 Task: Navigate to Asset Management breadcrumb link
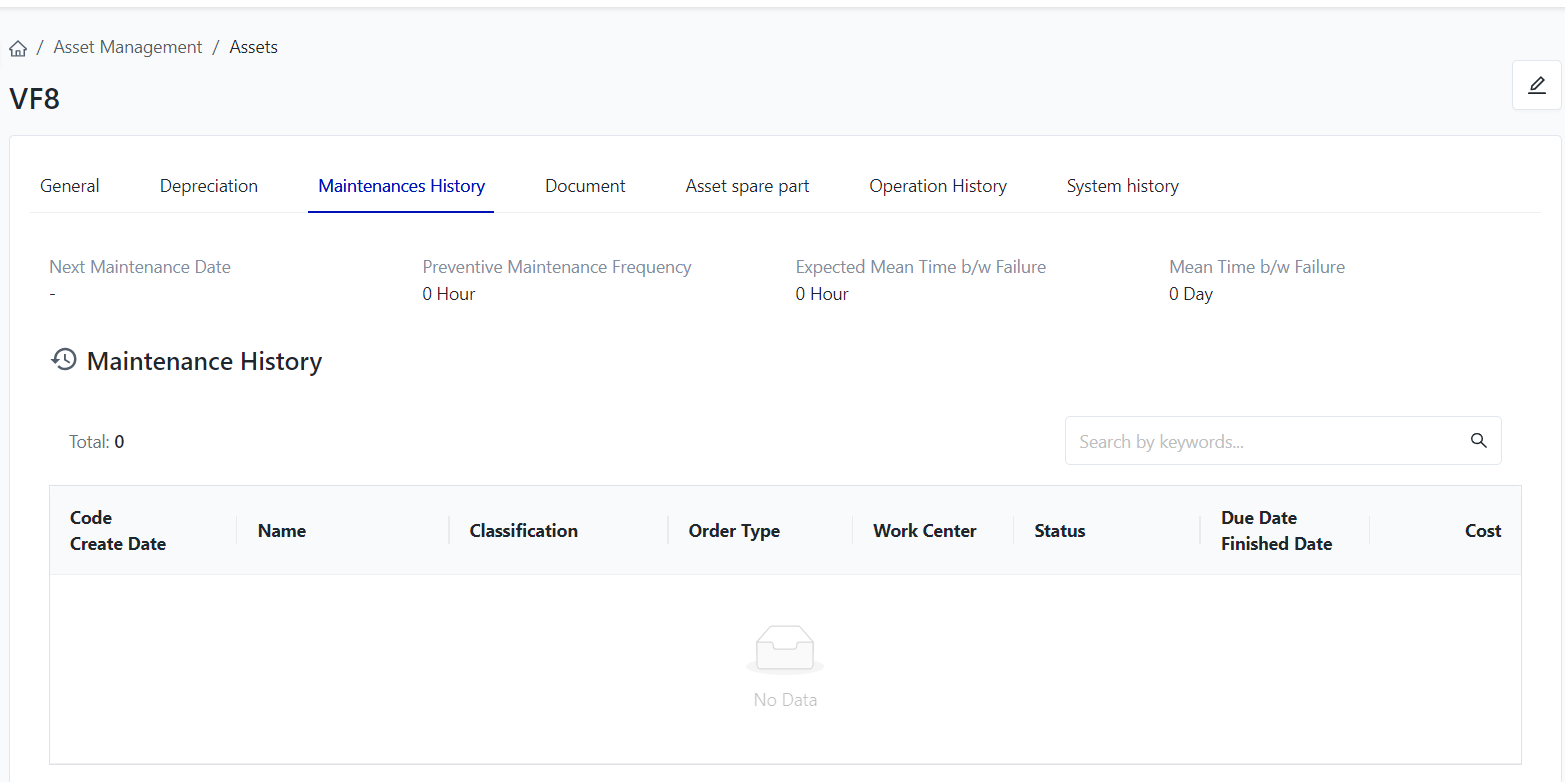coord(128,47)
